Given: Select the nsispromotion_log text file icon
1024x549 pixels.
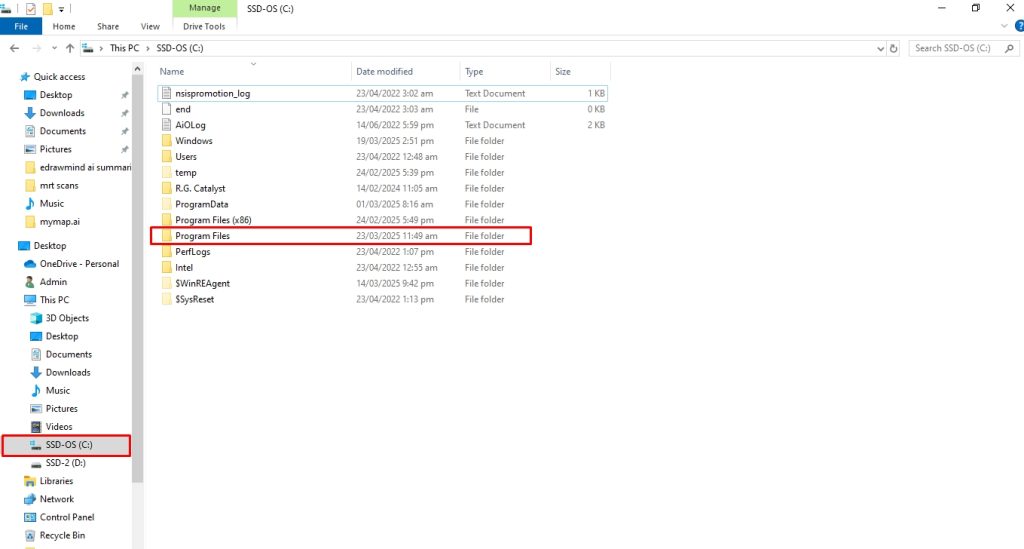Looking at the screenshot, I should [x=167, y=93].
